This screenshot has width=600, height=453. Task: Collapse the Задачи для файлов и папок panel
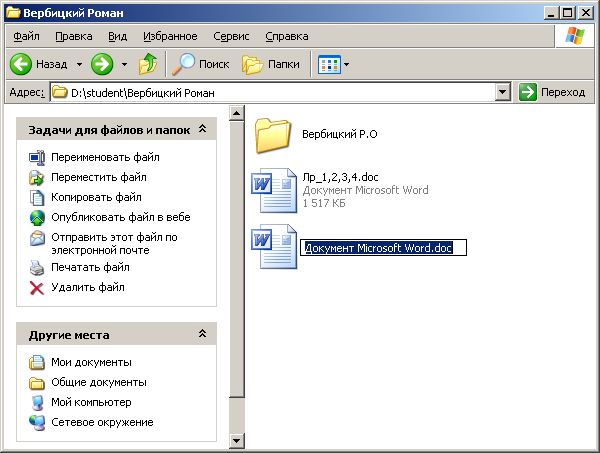click(202, 129)
